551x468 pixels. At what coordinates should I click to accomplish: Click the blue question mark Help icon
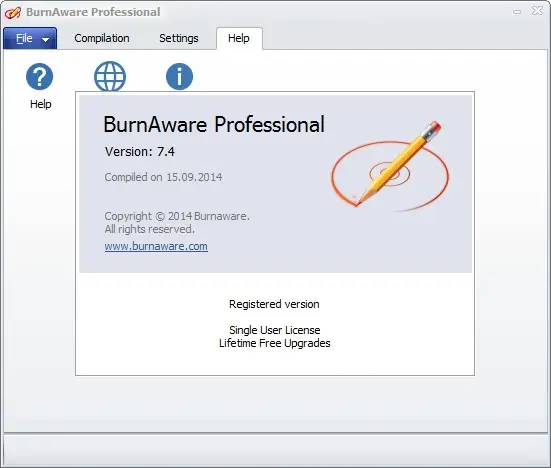[39, 77]
